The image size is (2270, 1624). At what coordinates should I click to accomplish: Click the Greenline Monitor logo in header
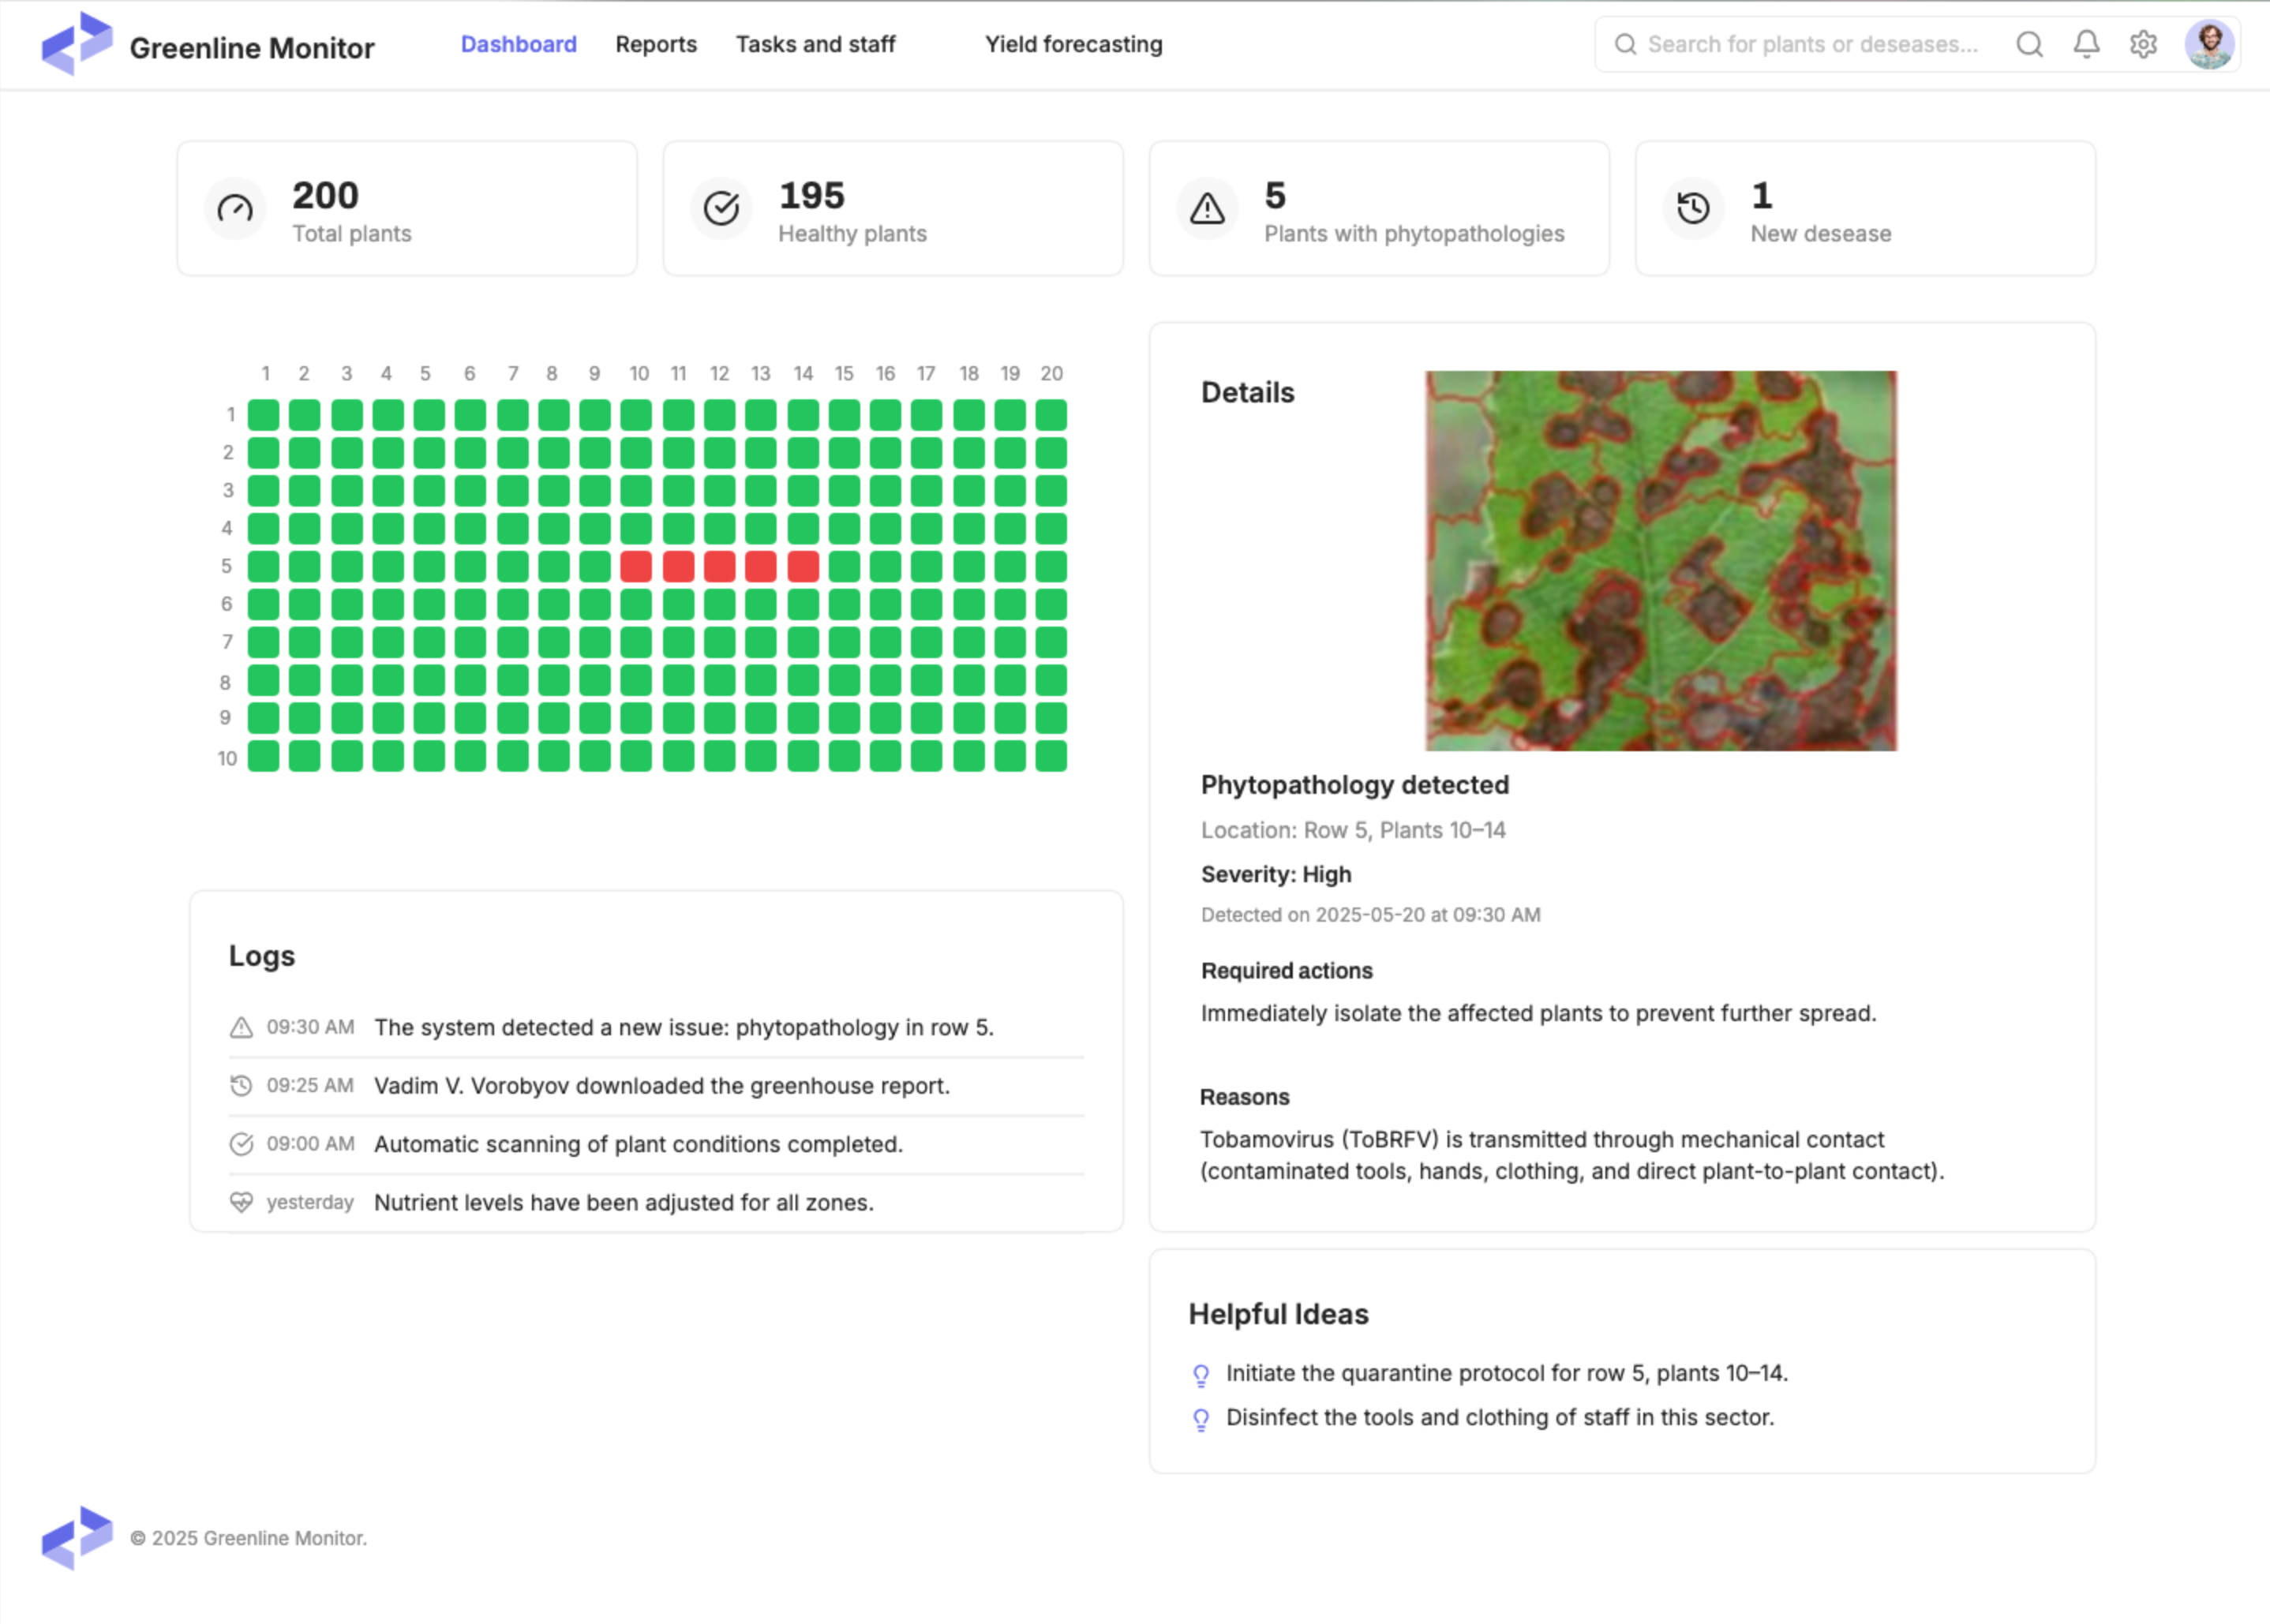(x=77, y=44)
